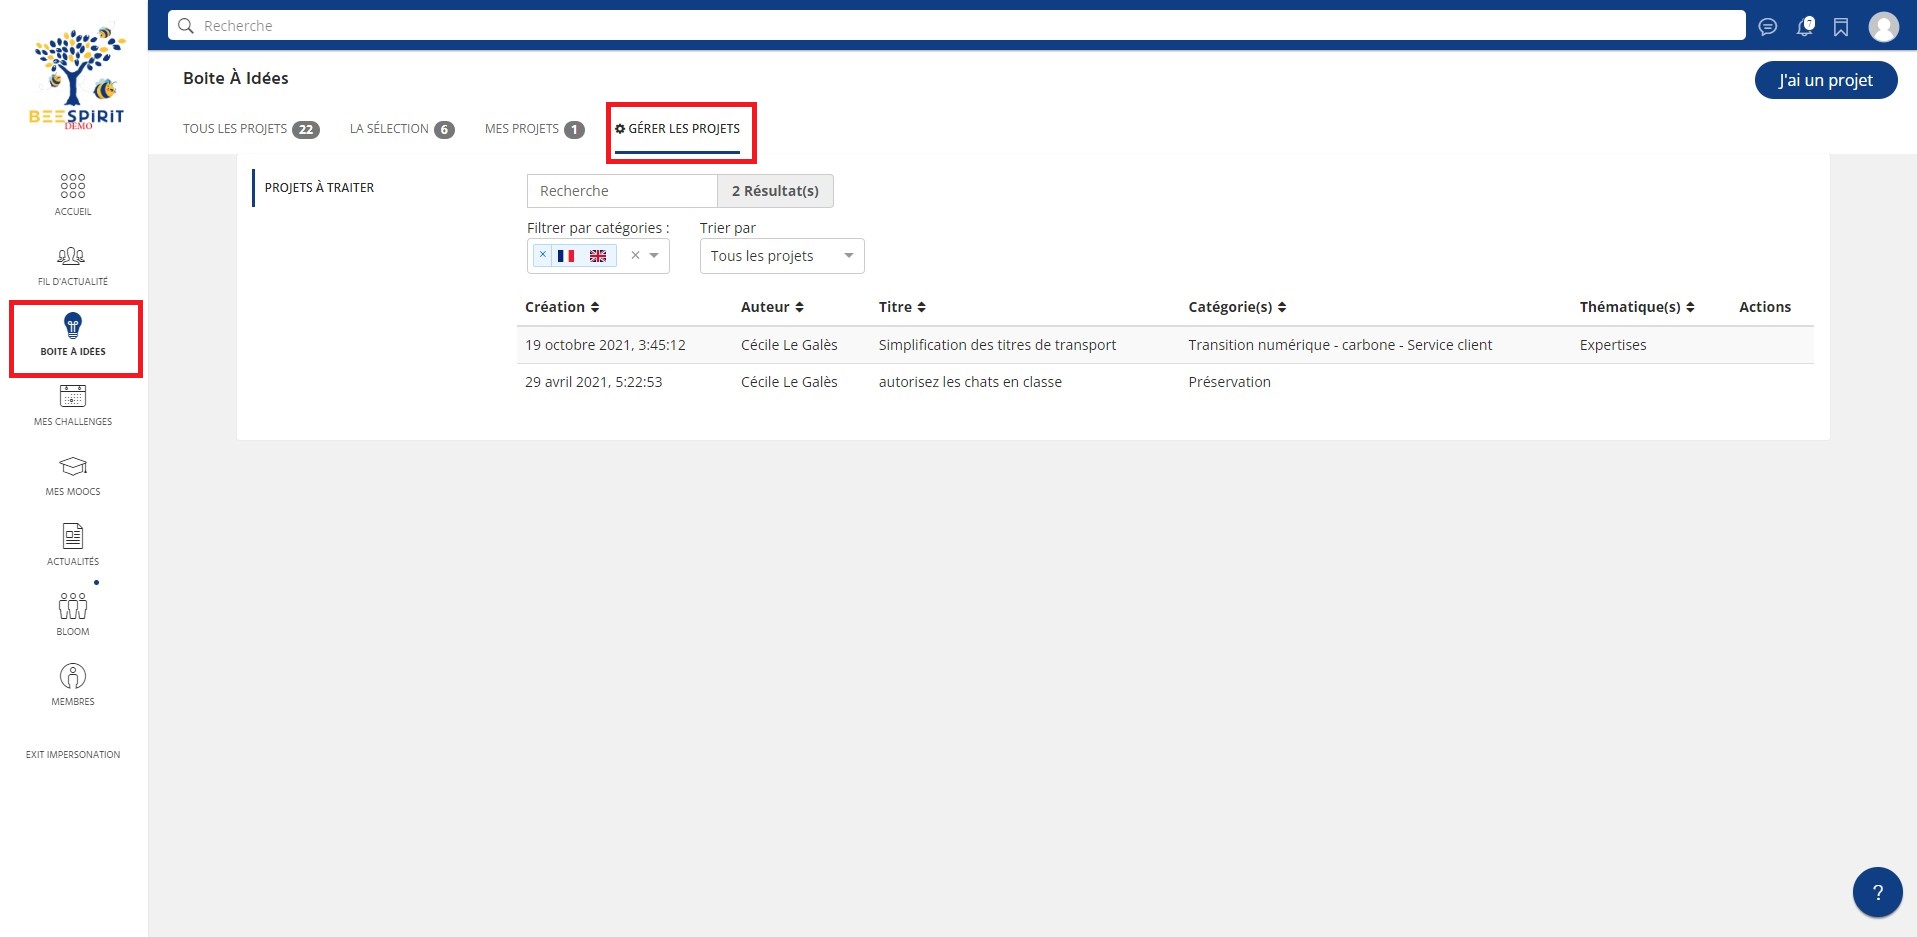Expand the category filter dropdown arrow
The height and width of the screenshot is (937, 1917).
point(654,256)
